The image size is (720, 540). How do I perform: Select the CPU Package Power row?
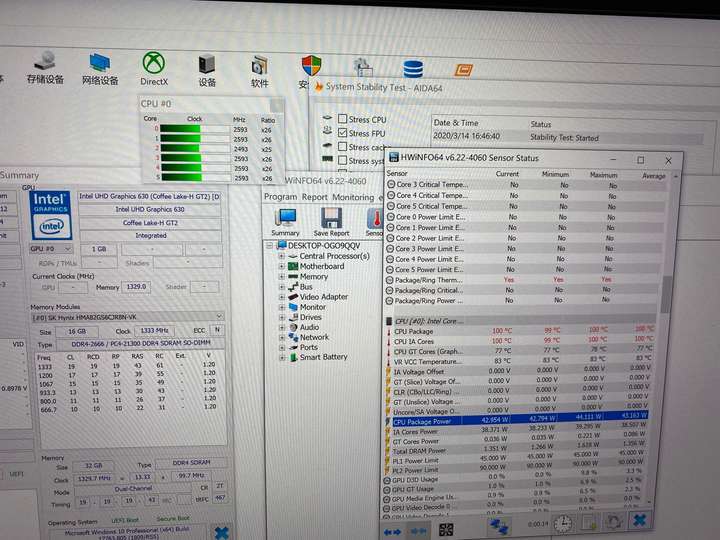pyautogui.click(x=518, y=419)
